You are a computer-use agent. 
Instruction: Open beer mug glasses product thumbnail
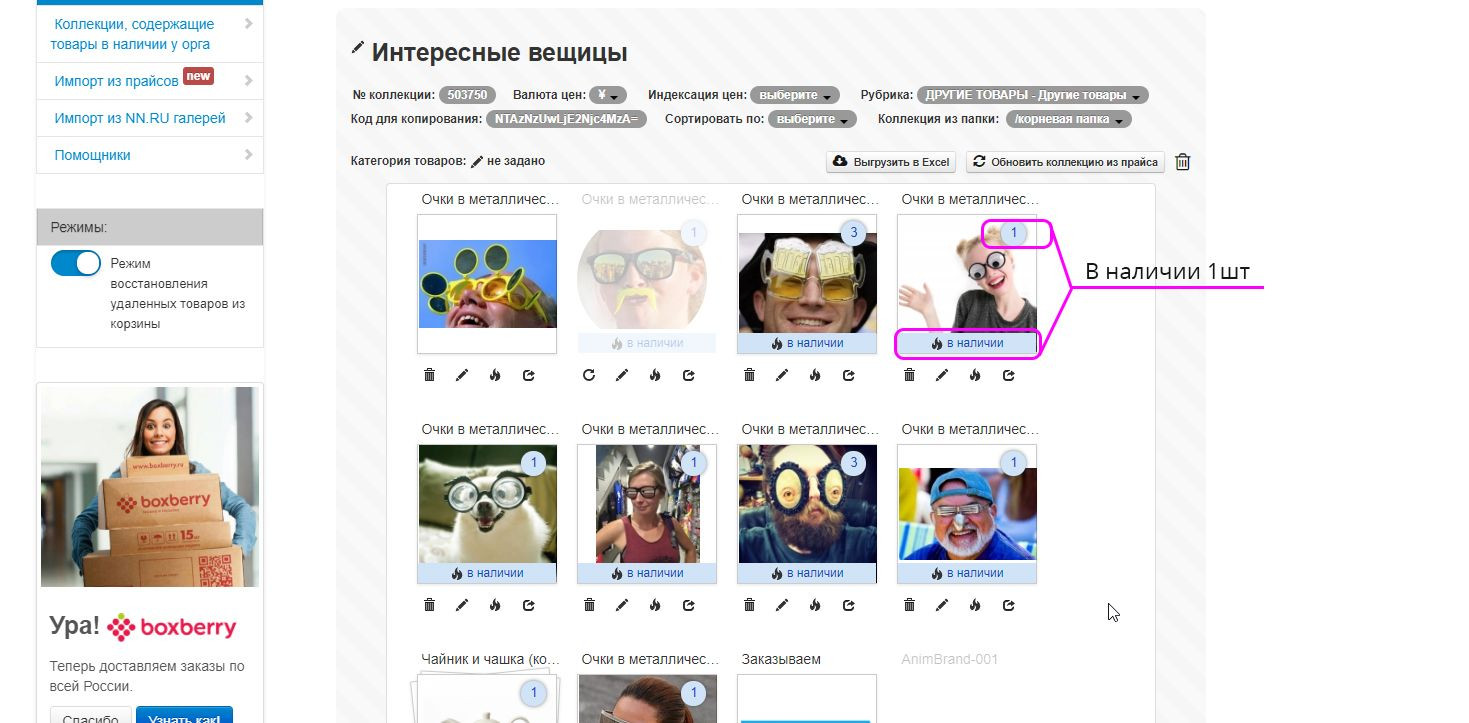[807, 283]
